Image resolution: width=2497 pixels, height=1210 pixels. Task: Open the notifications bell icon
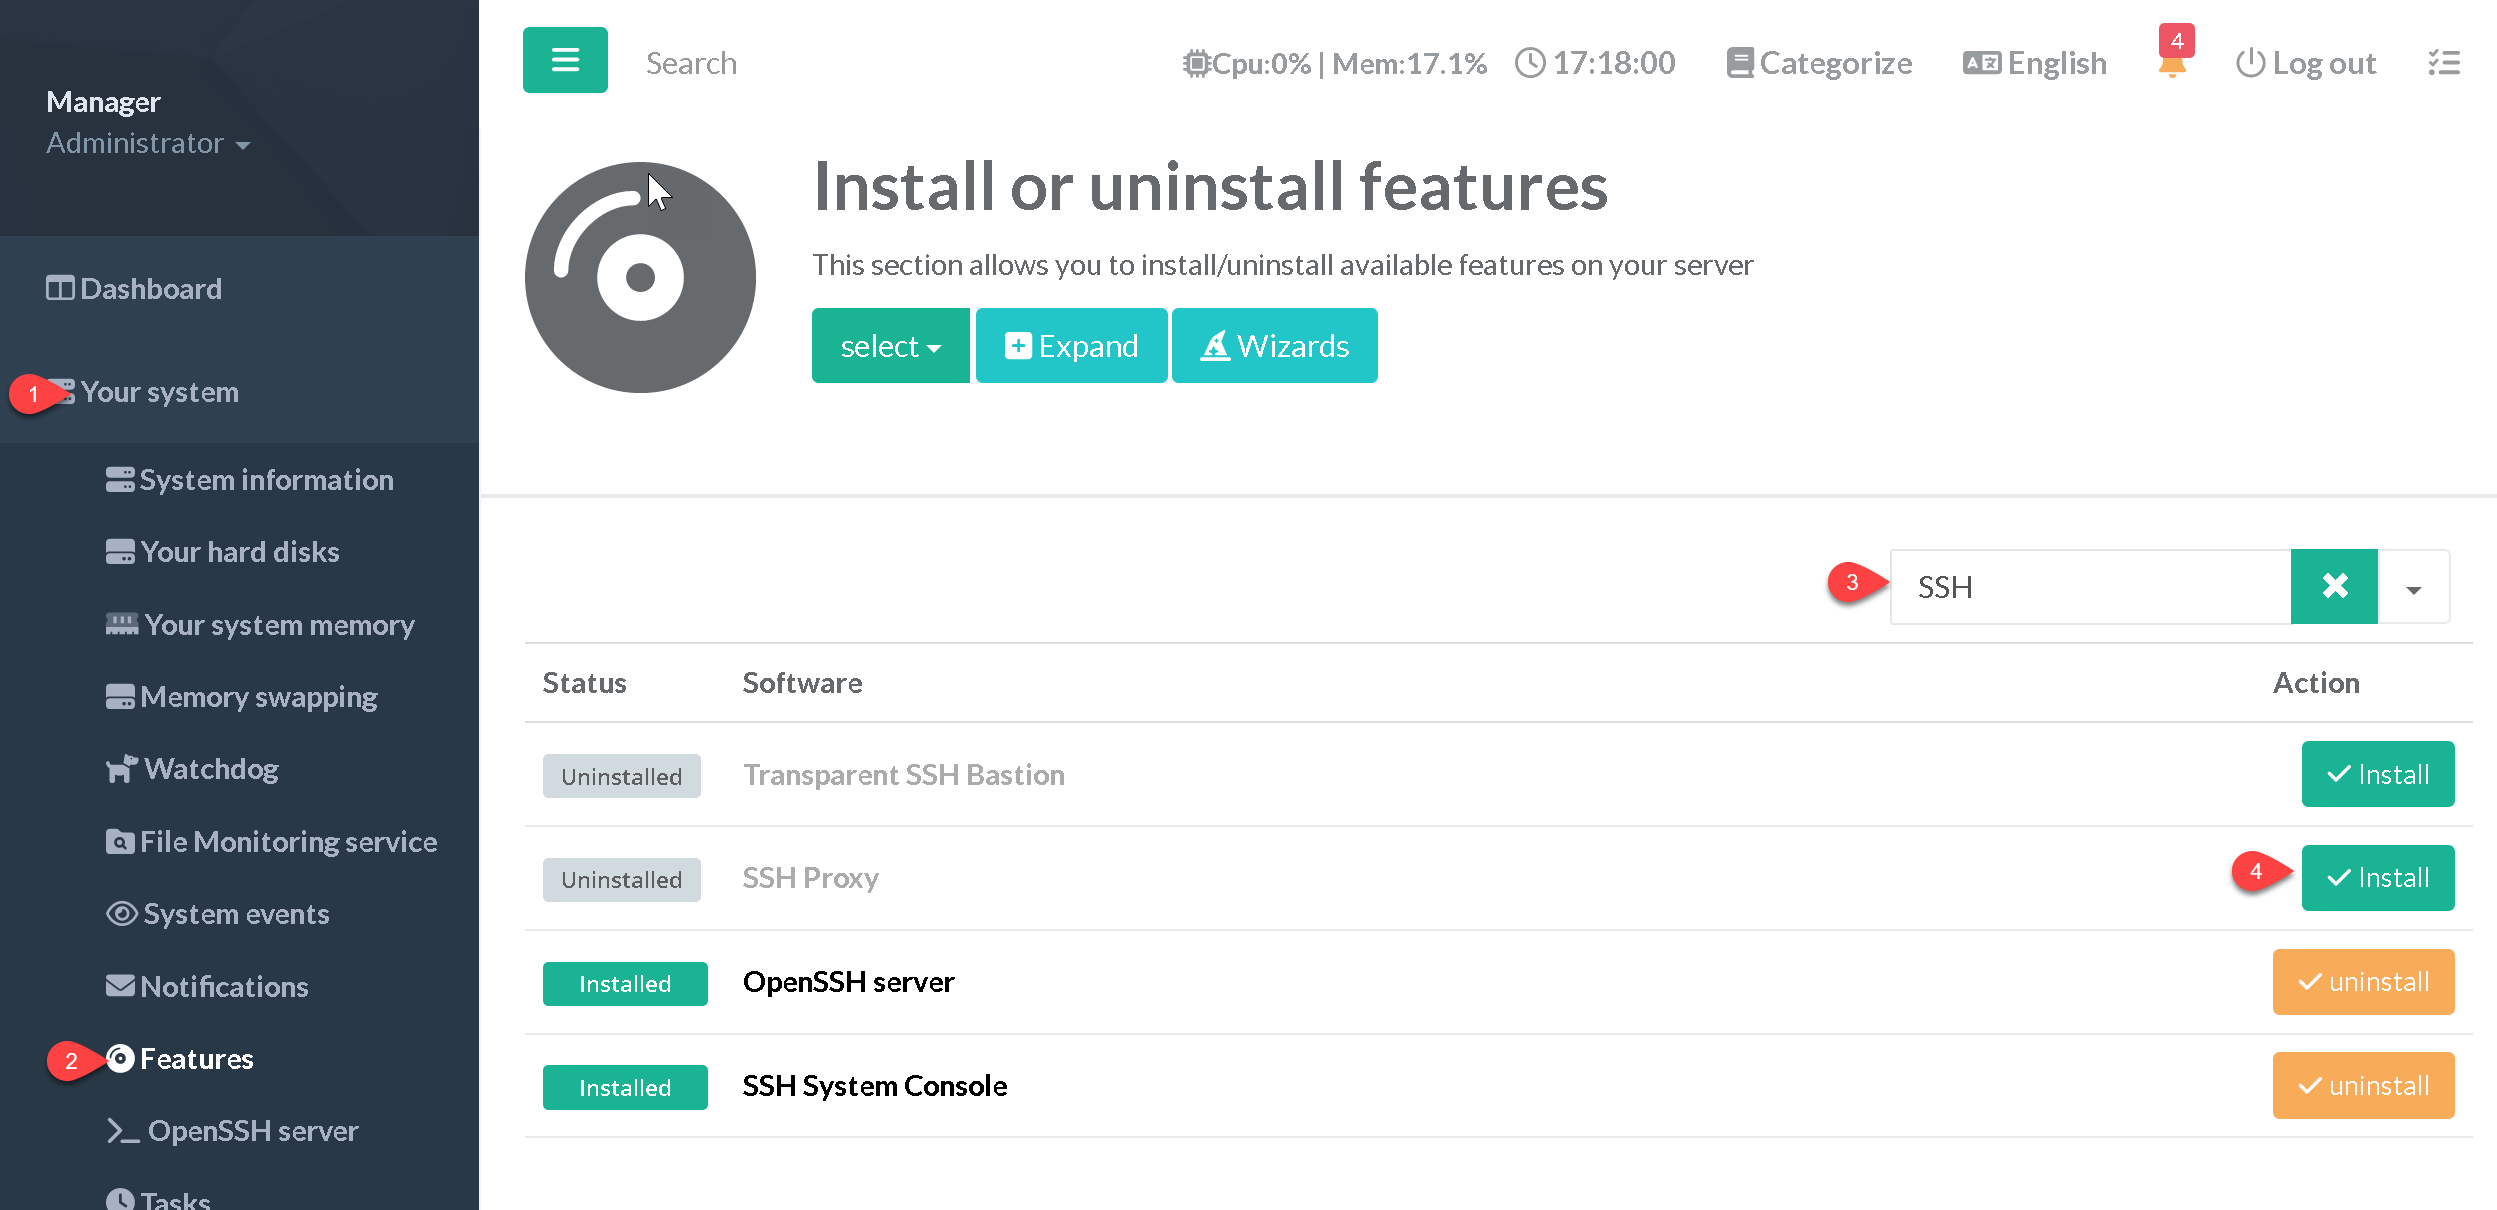point(2171,65)
